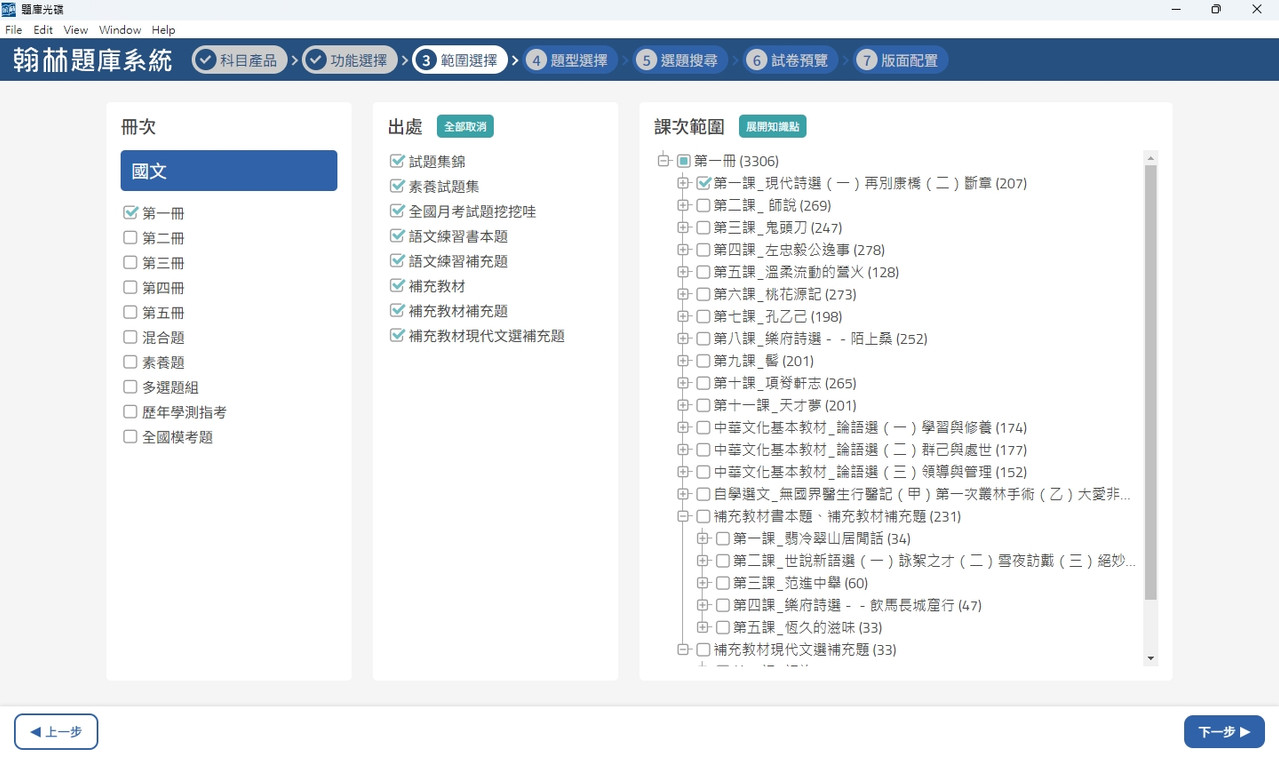The height and width of the screenshot is (757, 1279).
Task: Expand 第二課_師說 tree node
Action: pos(683,205)
